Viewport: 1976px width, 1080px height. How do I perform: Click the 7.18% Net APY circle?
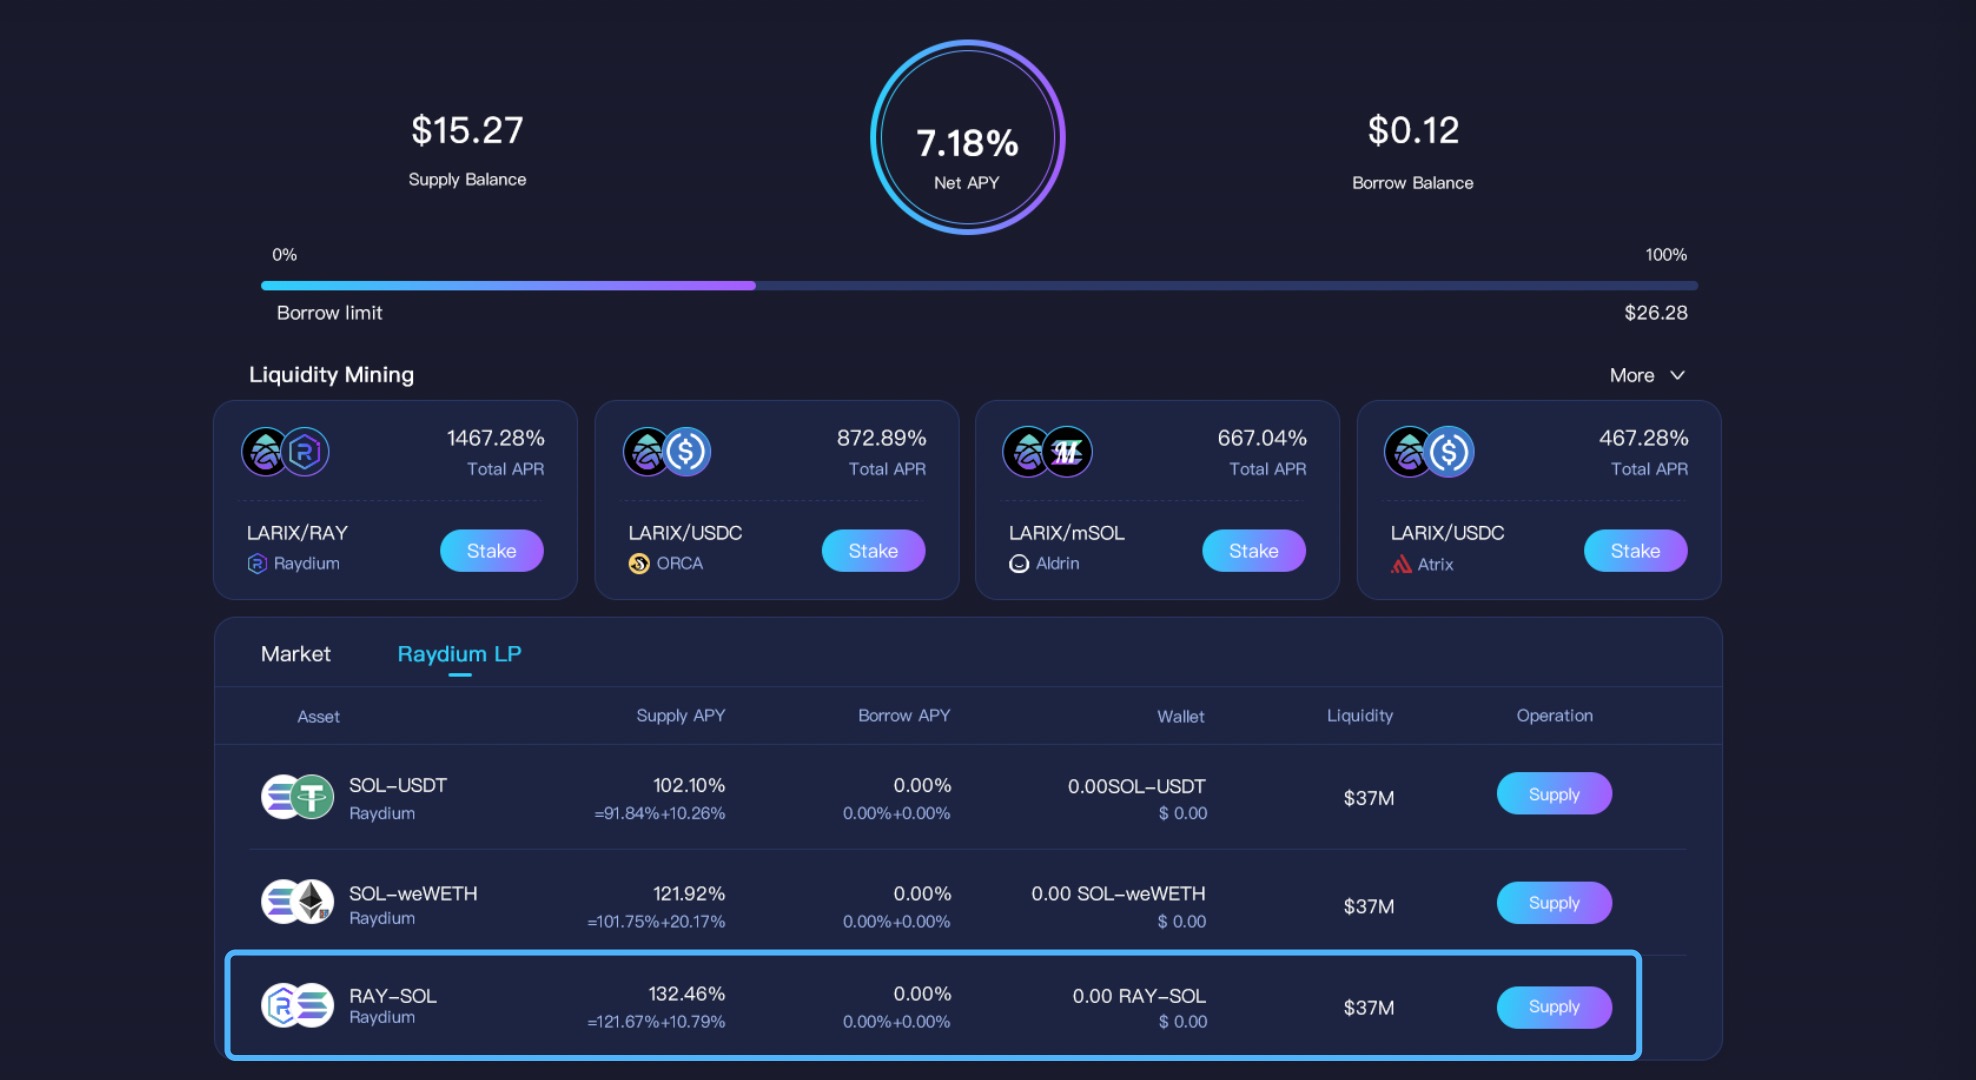[967, 138]
